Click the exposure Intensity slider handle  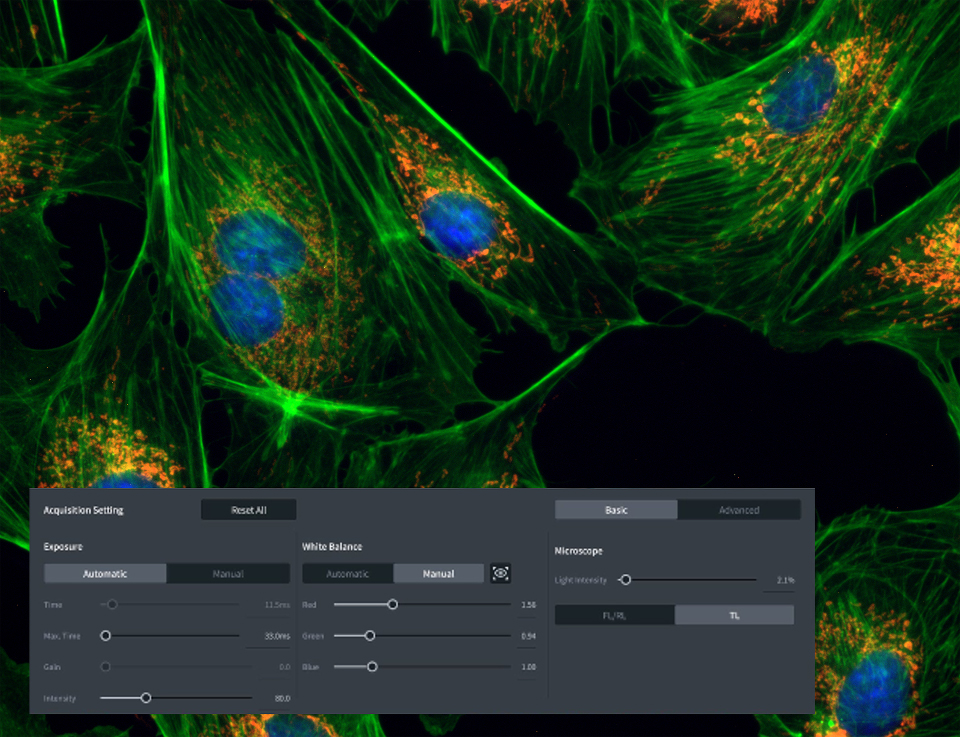[146, 698]
